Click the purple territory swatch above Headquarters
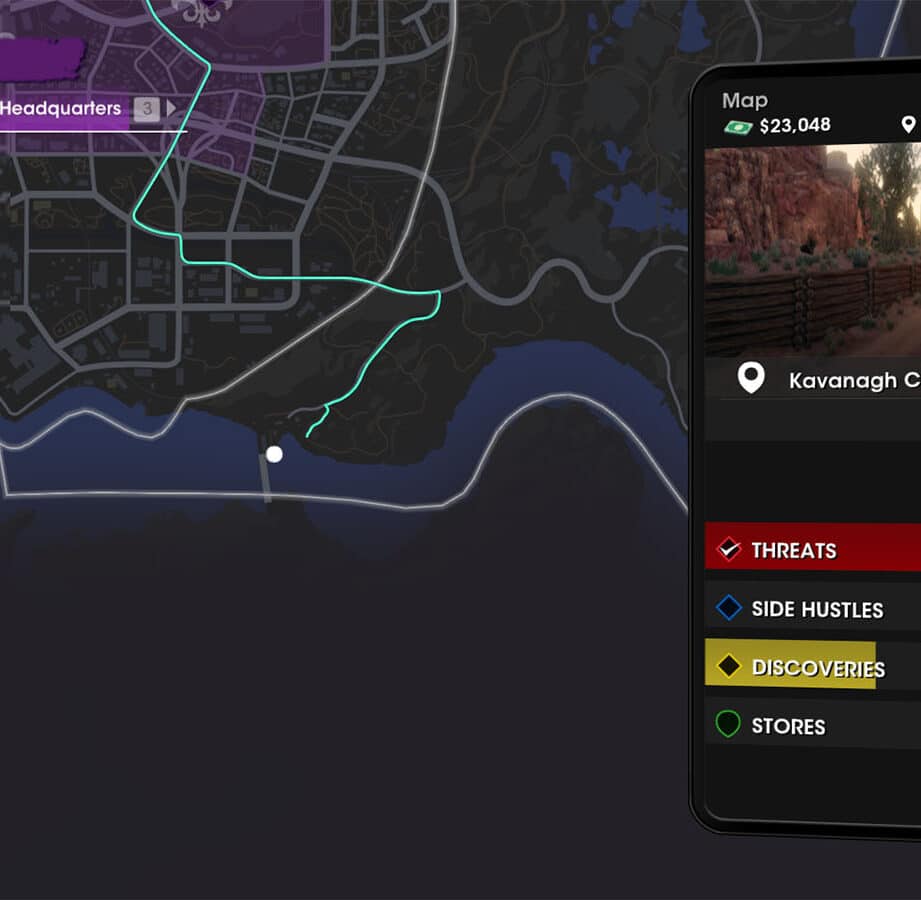The width and height of the screenshot is (921, 900). pyautogui.click(x=42, y=59)
